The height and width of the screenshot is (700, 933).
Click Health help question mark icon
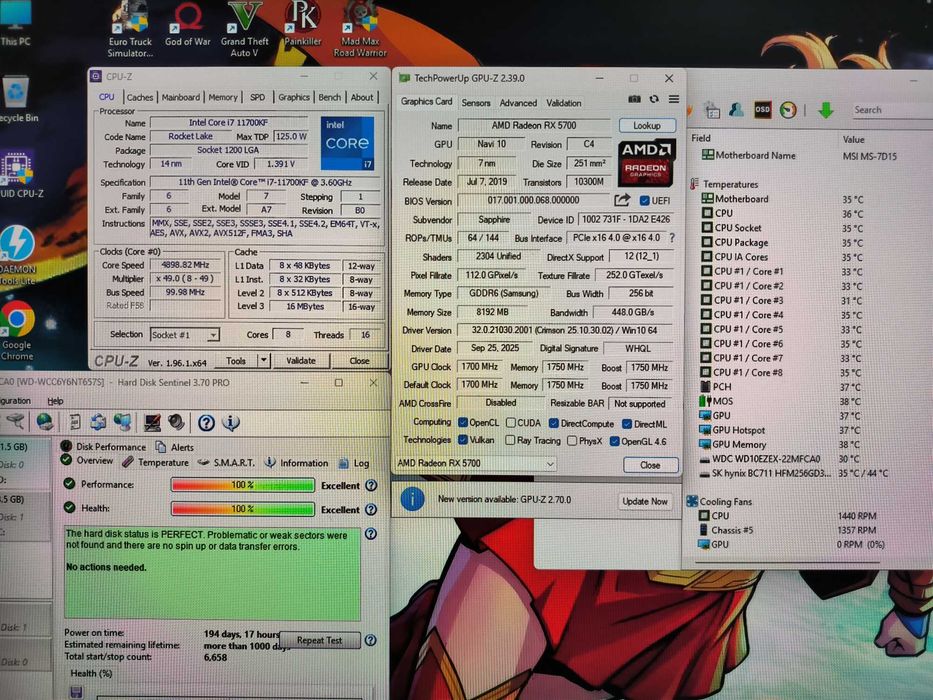[371, 510]
